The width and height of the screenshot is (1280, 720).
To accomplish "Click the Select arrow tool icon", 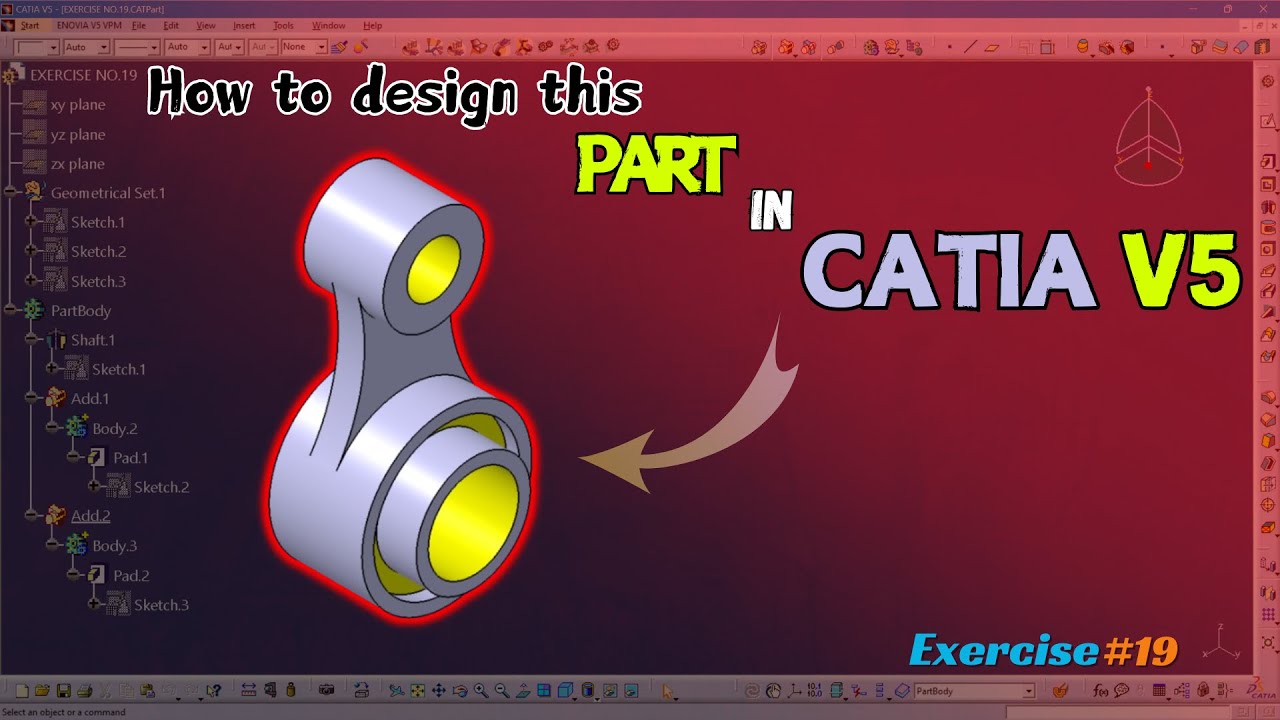I will 667,690.
